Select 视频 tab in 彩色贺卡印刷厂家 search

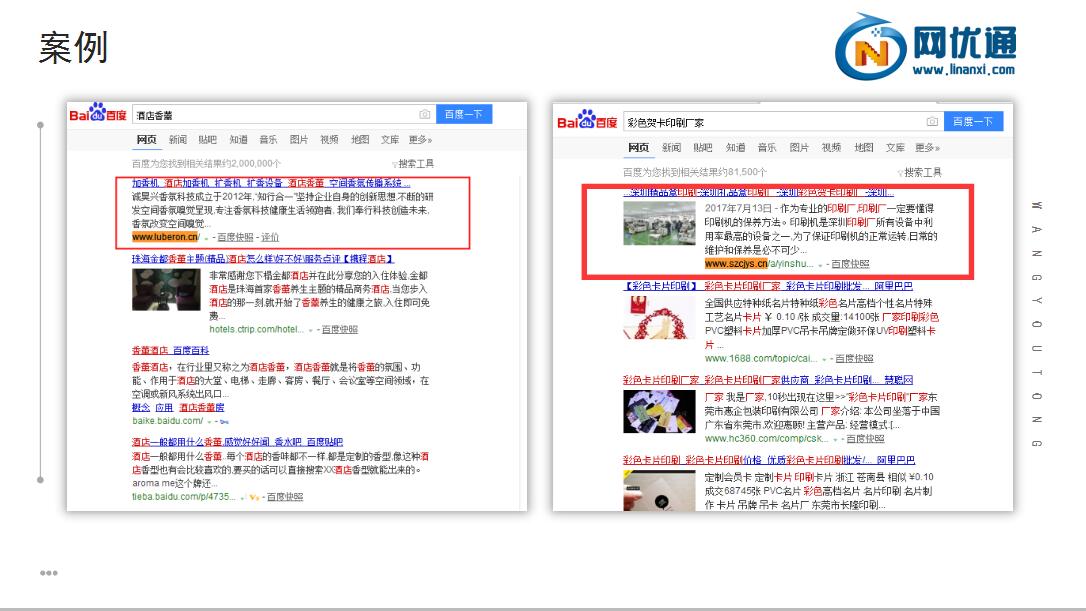click(831, 148)
